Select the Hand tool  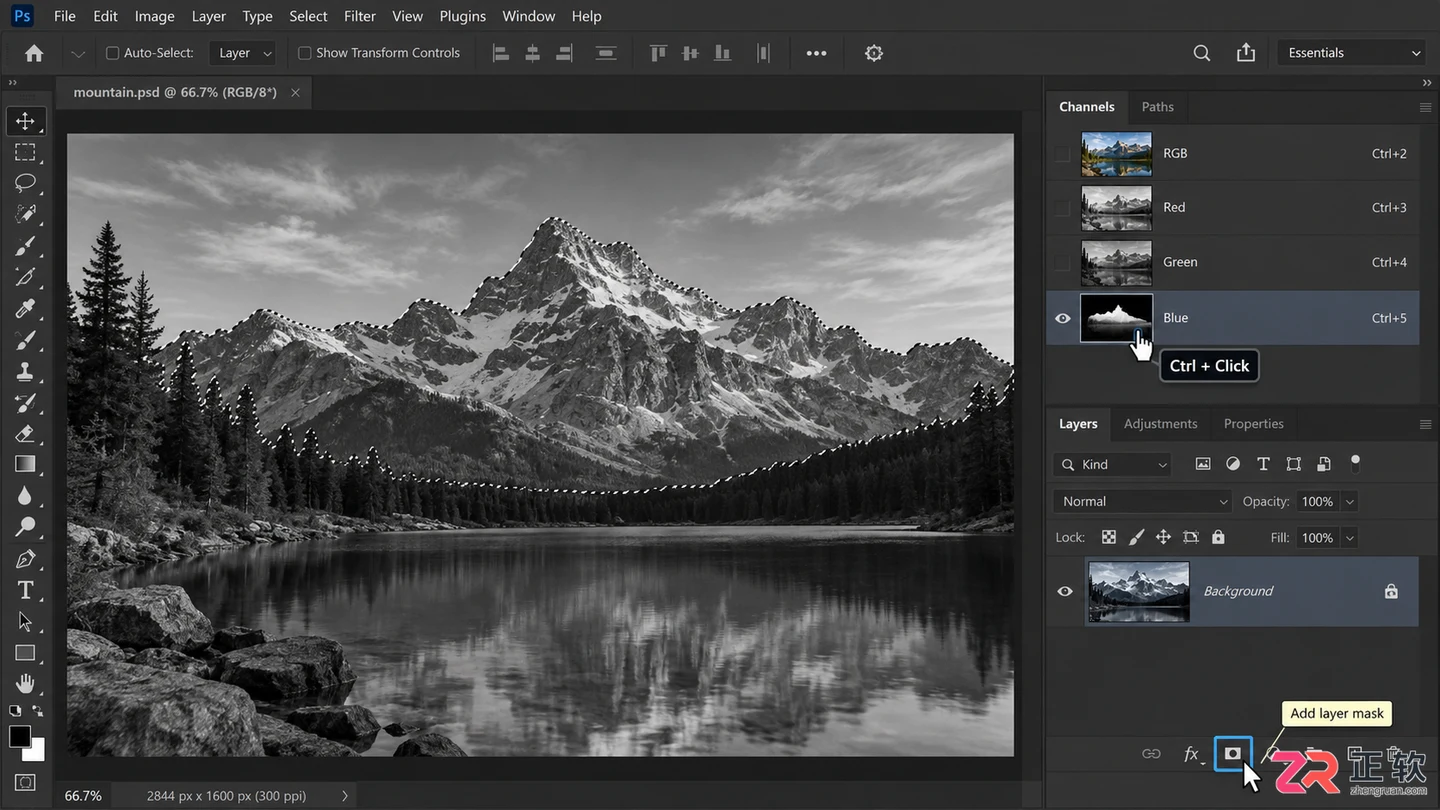point(25,684)
